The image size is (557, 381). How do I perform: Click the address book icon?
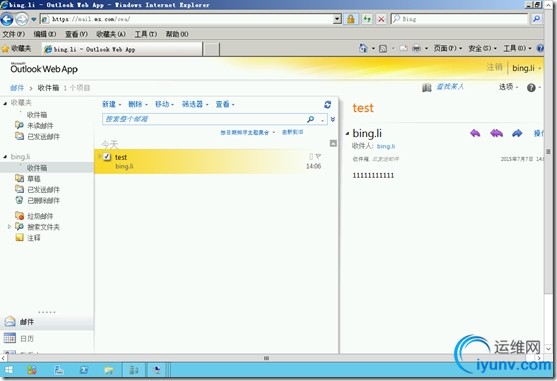point(427,87)
